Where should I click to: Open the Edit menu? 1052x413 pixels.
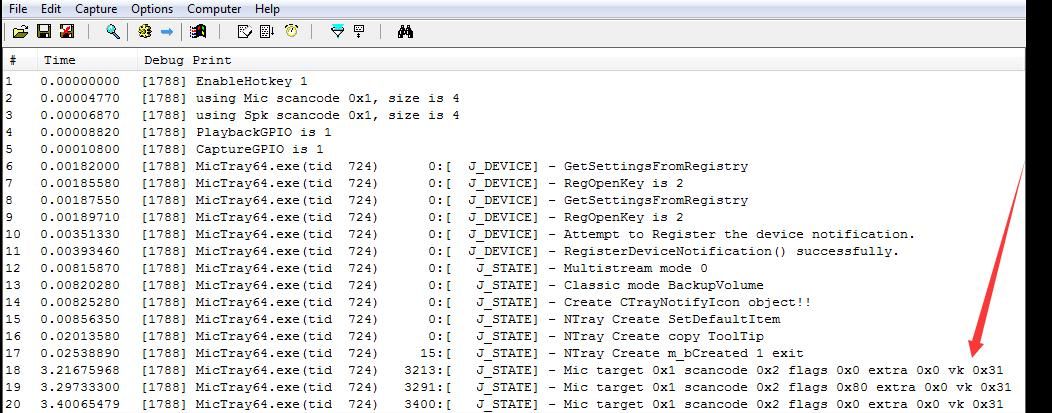coord(50,9)
